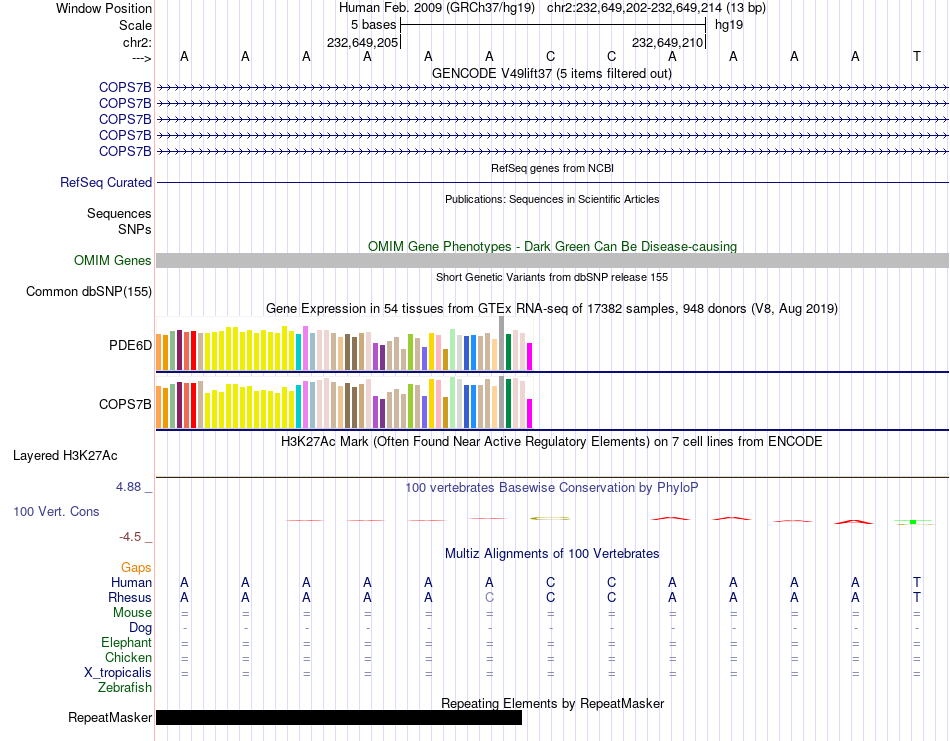Click the OMIM Genes label
950x741 pixels.
click(113, 261)
